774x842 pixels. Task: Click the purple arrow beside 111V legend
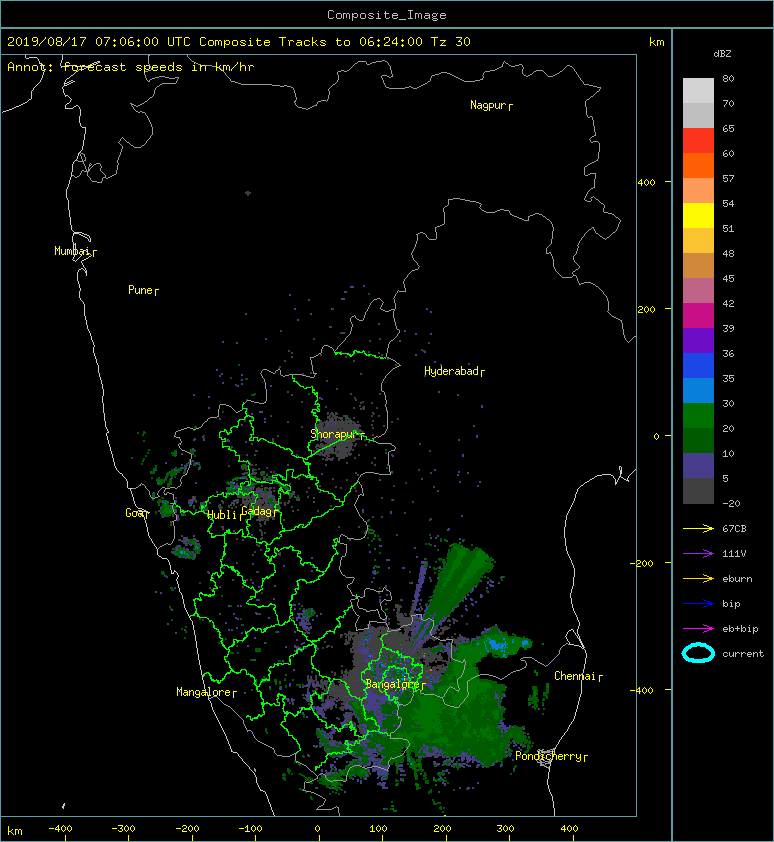point(698,554)
